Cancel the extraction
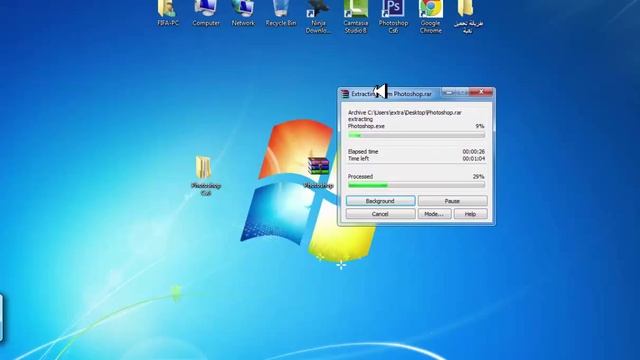 [380, 214]
